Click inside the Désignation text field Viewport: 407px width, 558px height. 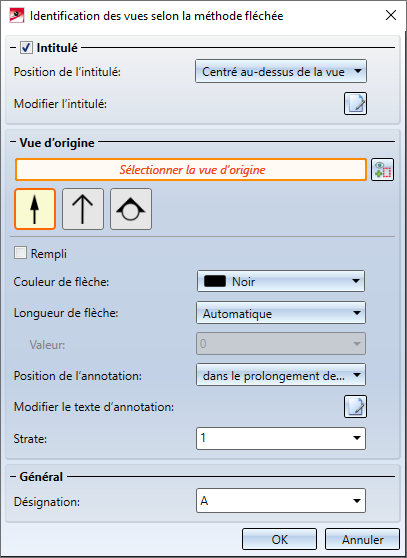click(273, 501)
